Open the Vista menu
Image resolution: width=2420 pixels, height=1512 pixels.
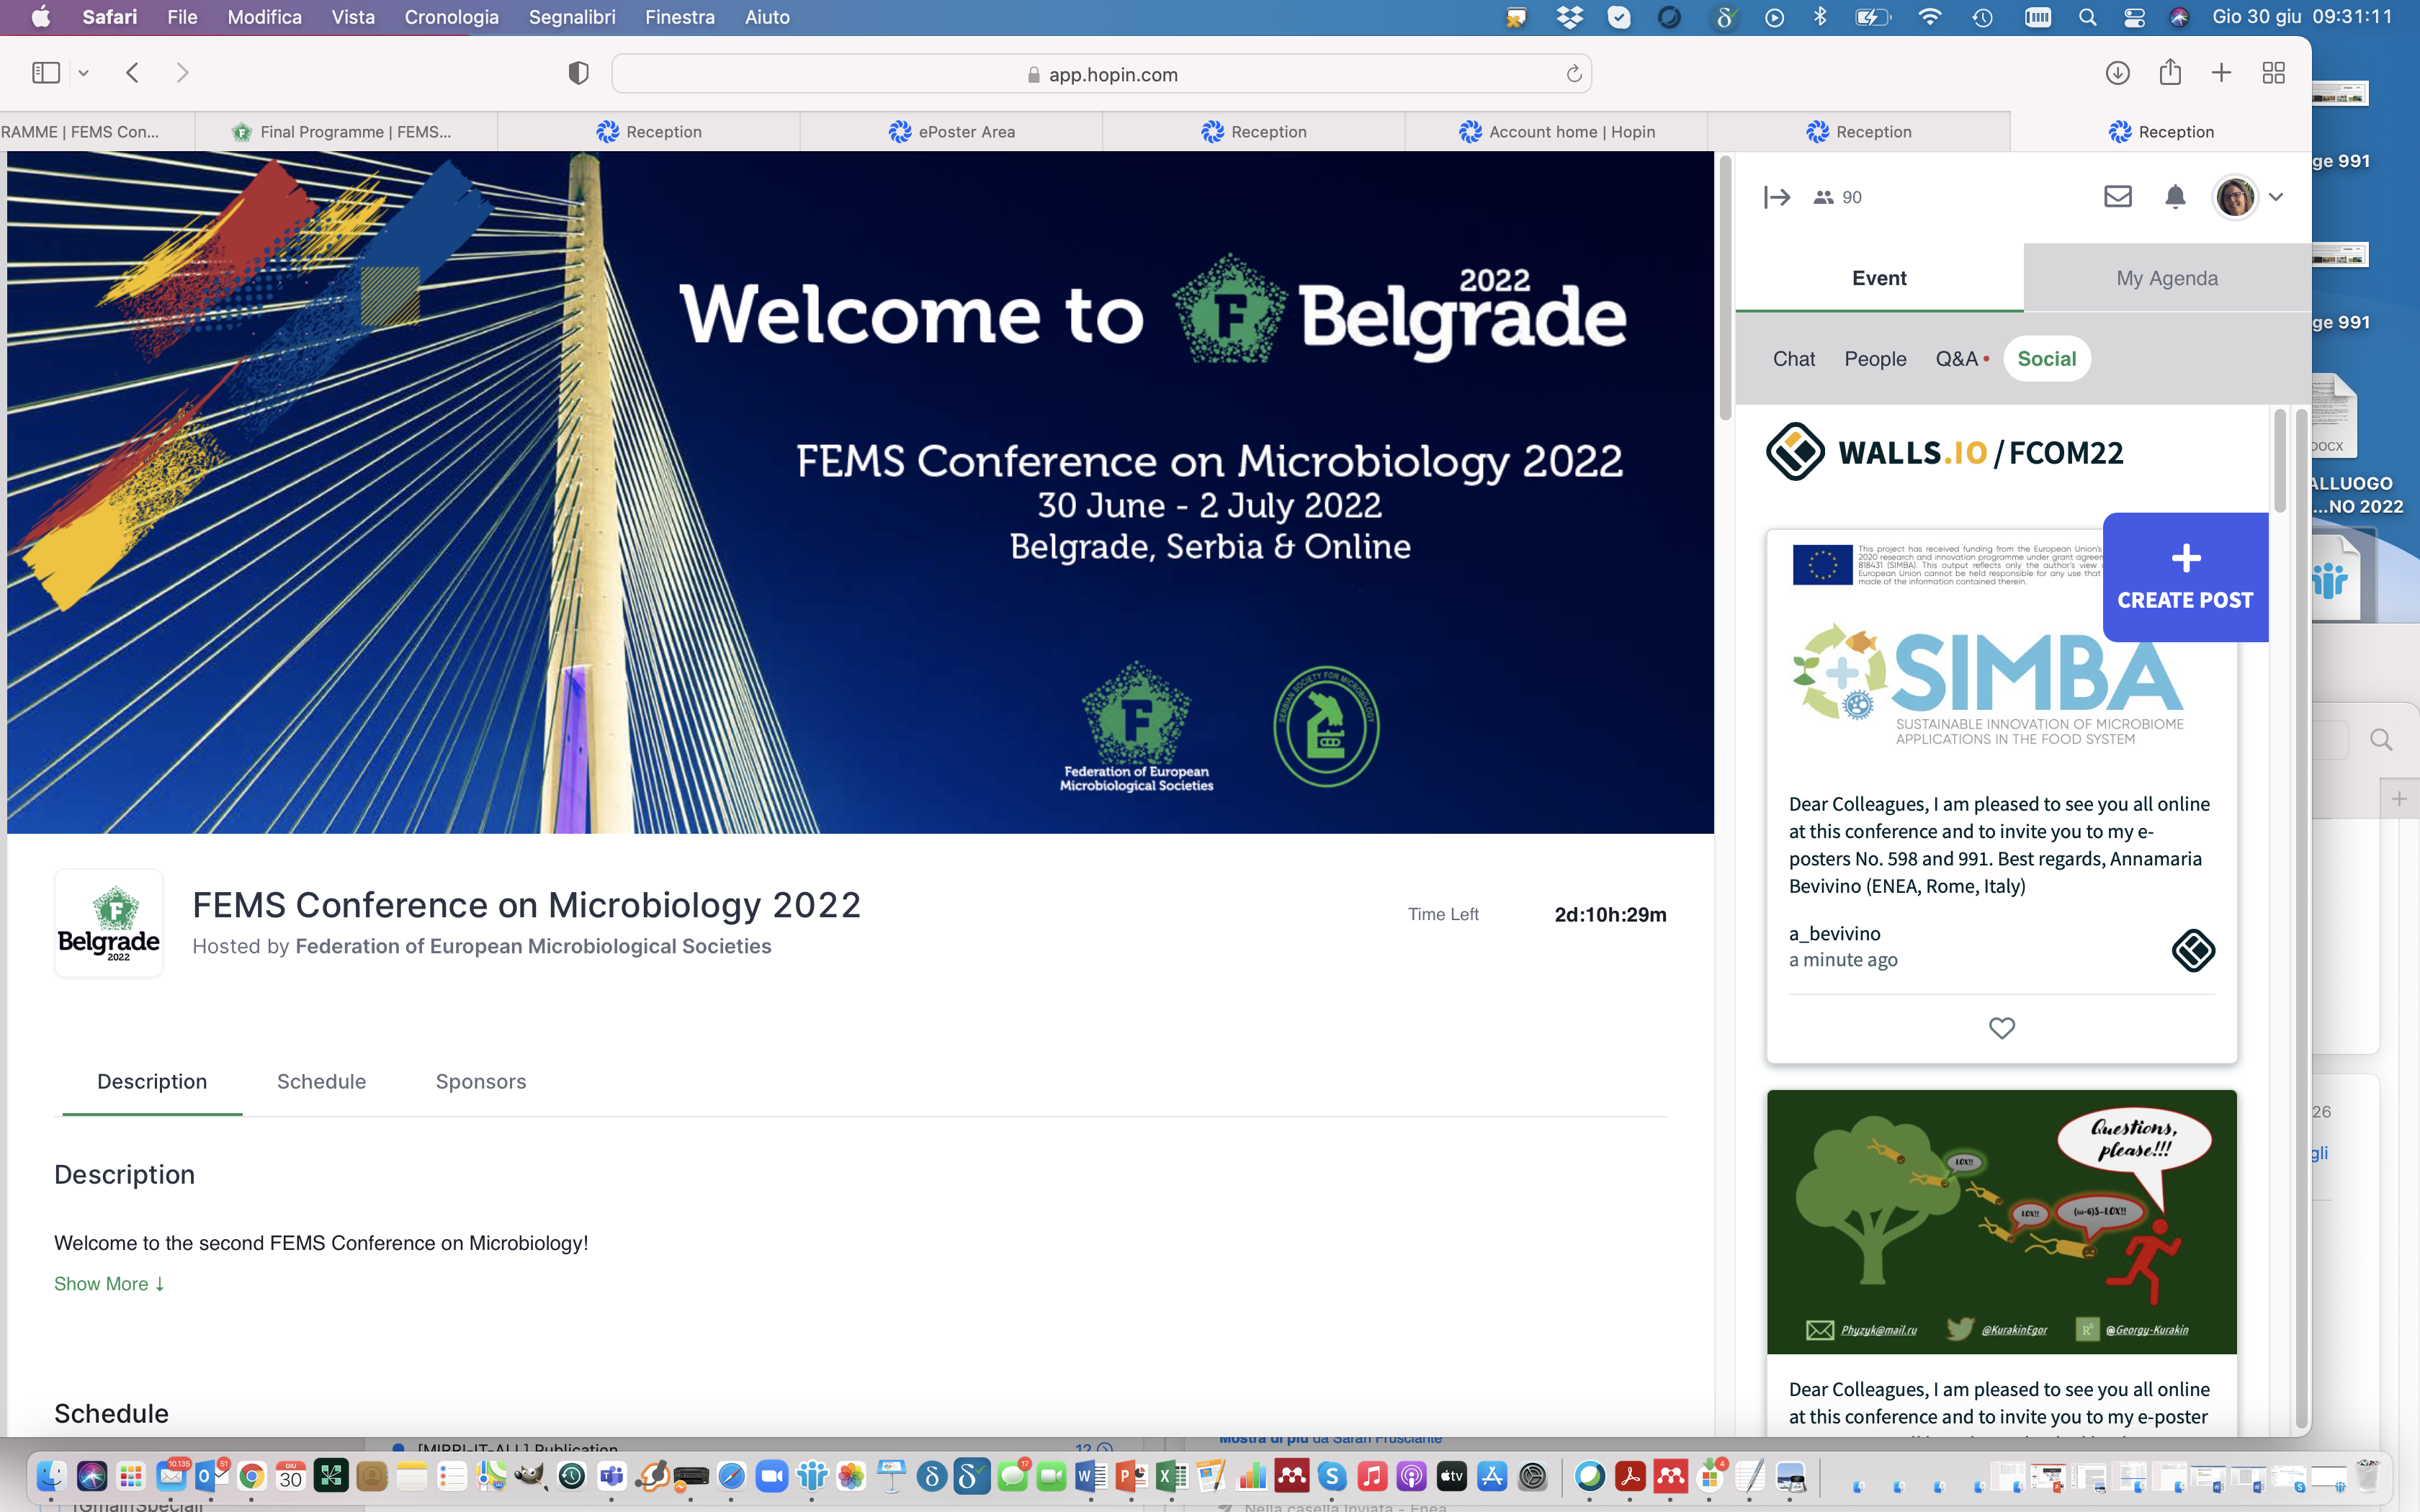353,17
